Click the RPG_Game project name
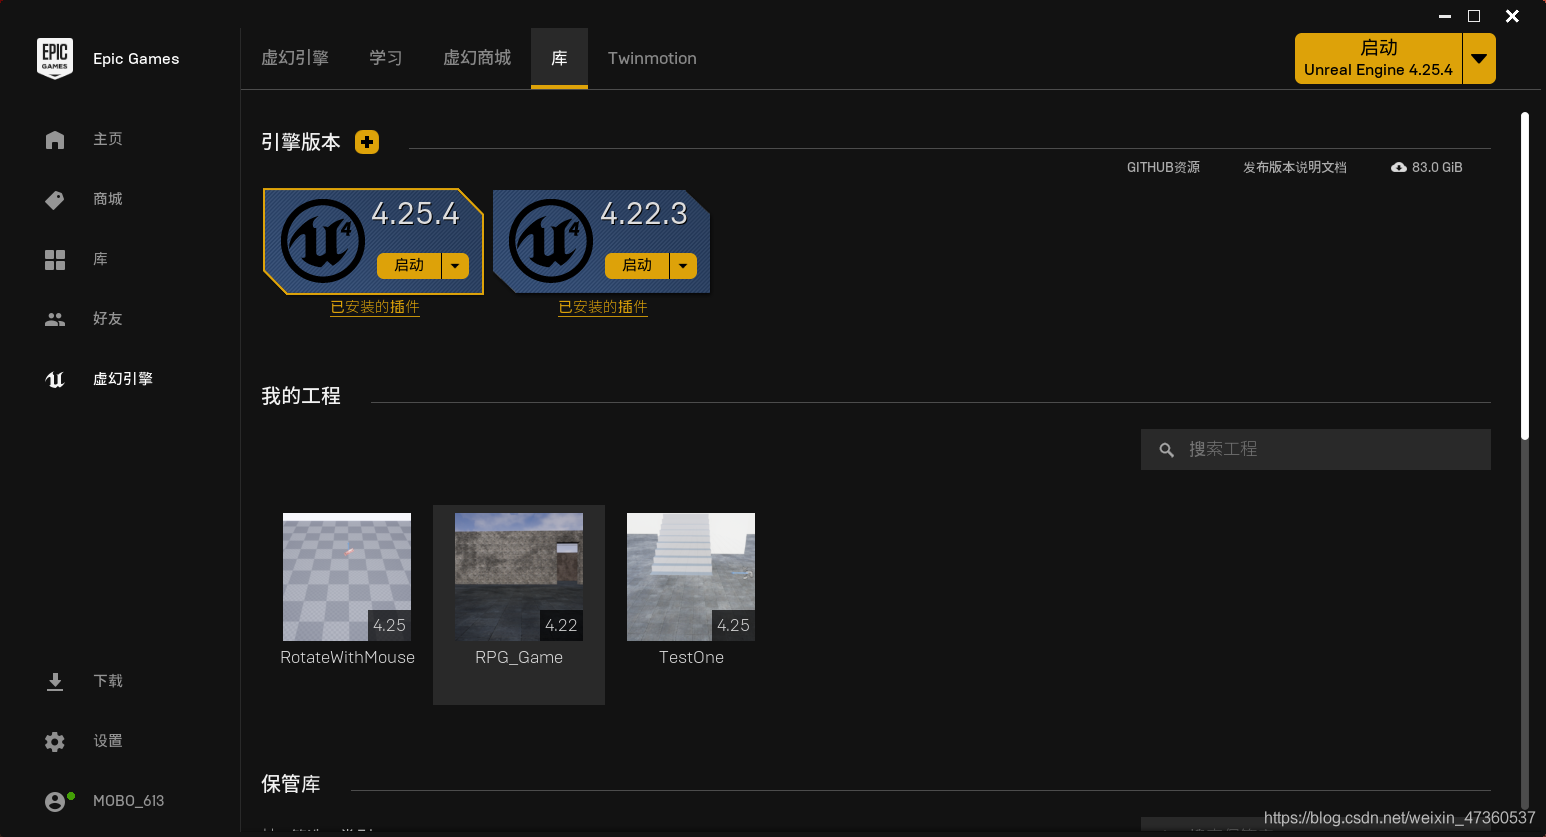The image size is (1546, 837). 519,657
